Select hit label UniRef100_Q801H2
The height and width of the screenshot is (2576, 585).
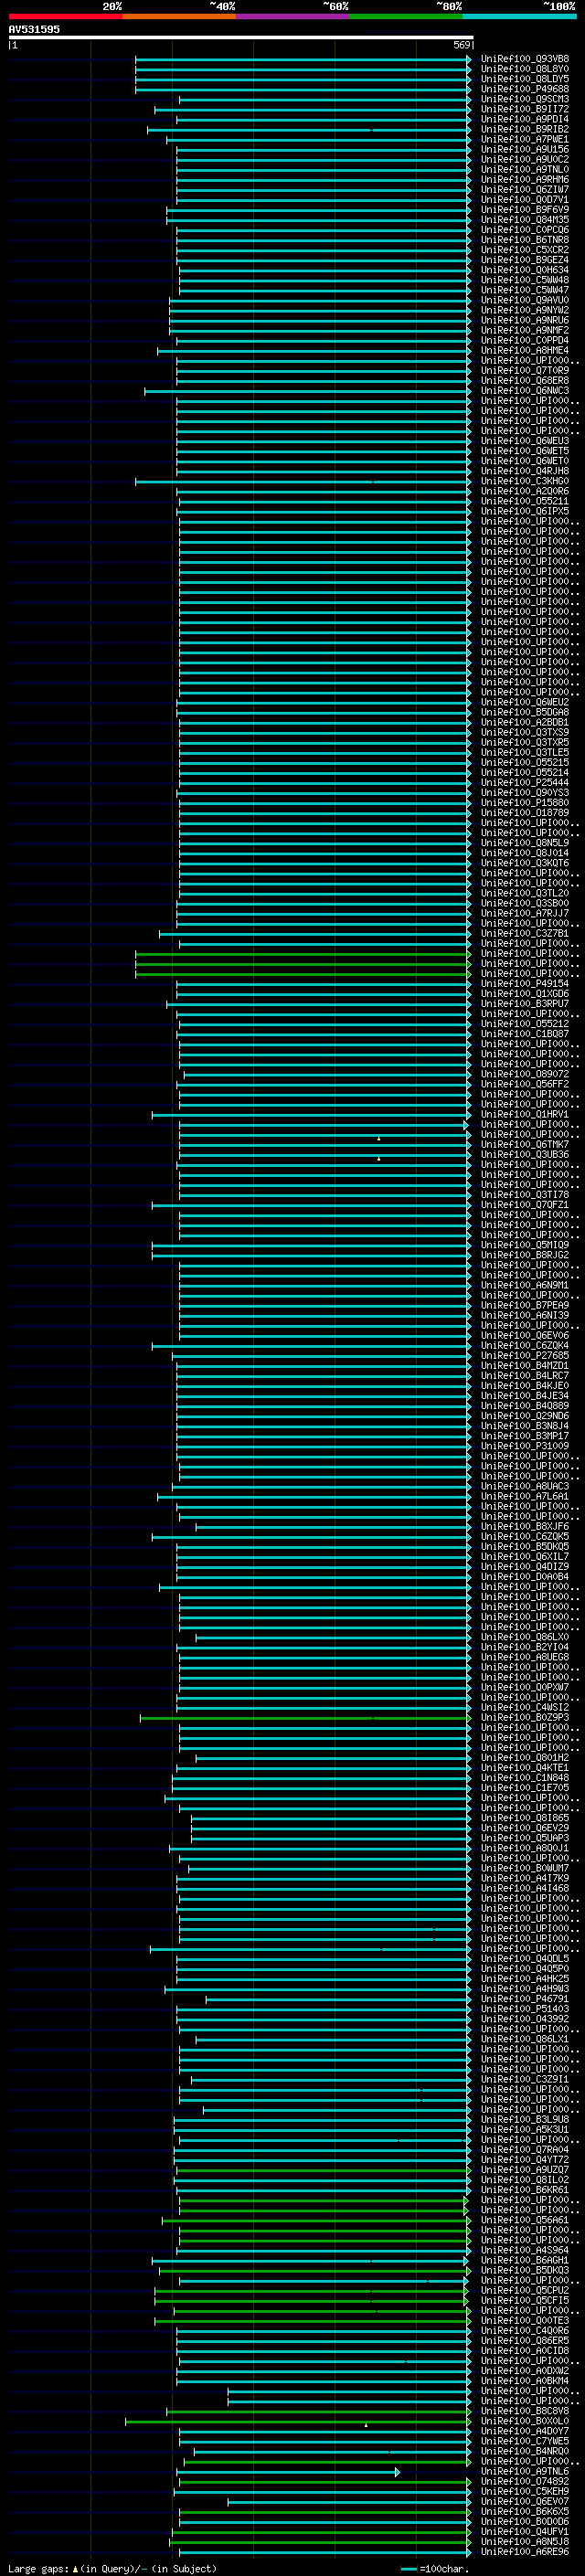tap(524, 1758)
